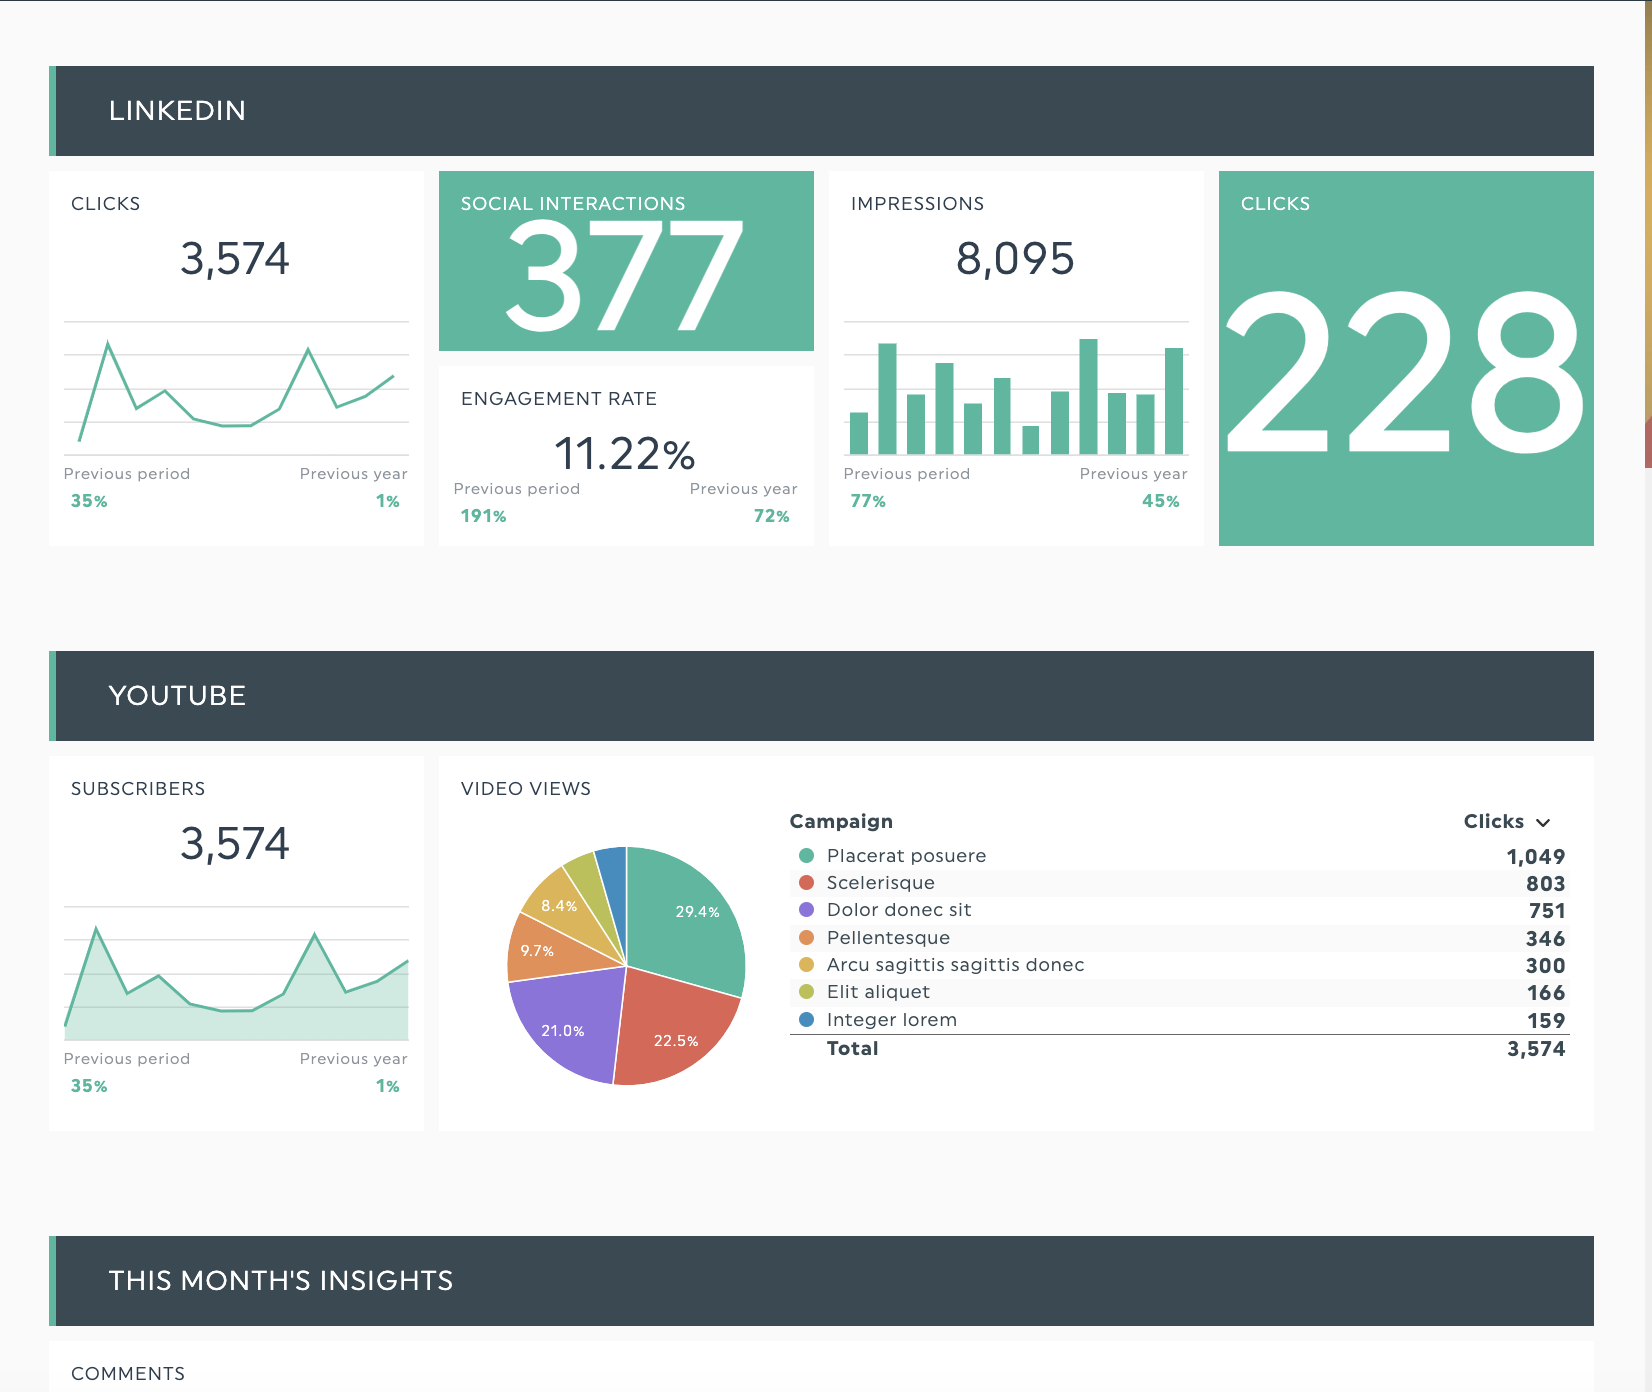The image size is (1652, 1392).
Task: Click the Total 3,574 value
Action: pyautogui.click(x=1536, y=1049)
